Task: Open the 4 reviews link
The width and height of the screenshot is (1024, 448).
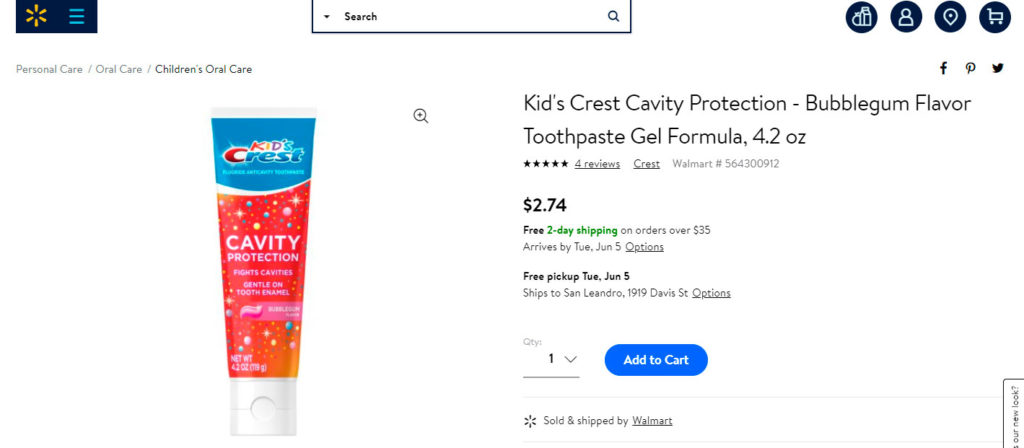Action: pos(597,164)
